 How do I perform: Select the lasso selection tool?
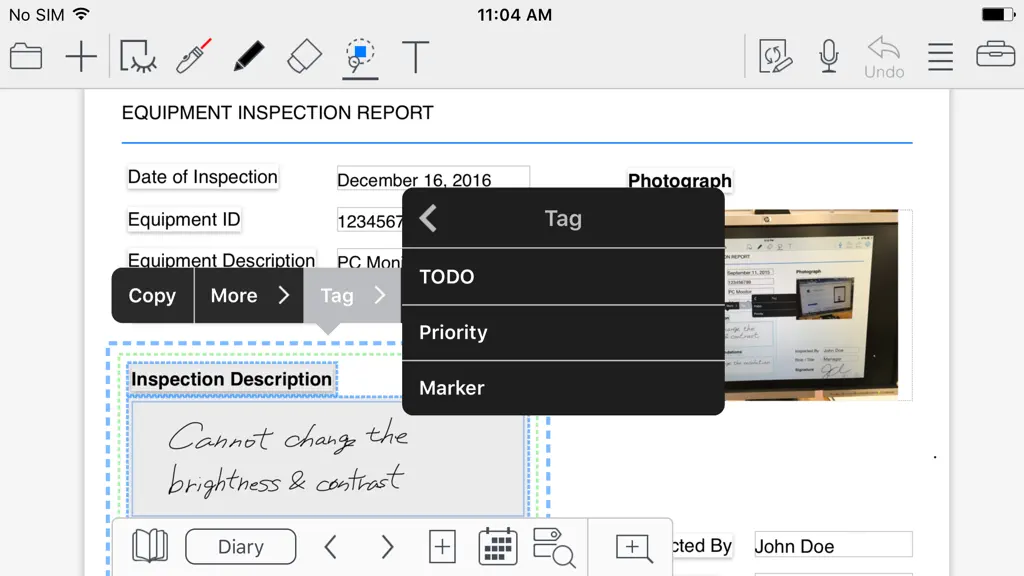(x=360, y=56)
